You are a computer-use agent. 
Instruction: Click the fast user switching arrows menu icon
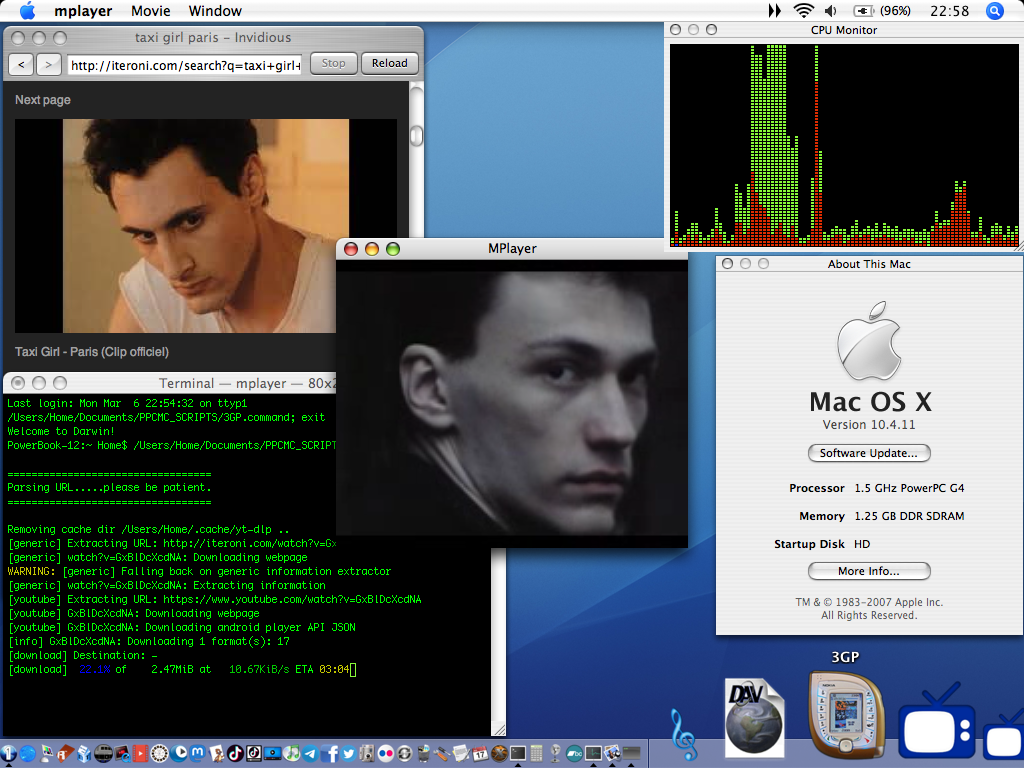(775, 10)
